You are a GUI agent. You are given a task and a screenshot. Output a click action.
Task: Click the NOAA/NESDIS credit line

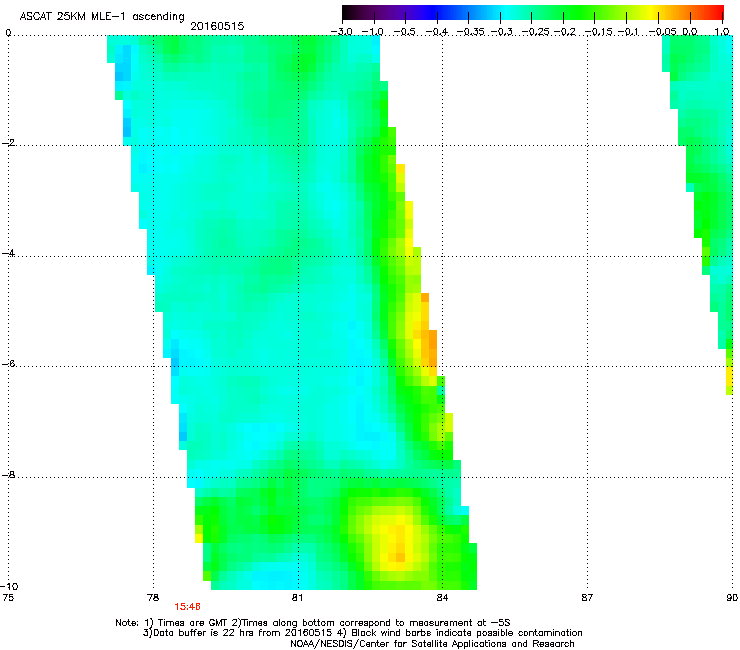tap(432, 644)
